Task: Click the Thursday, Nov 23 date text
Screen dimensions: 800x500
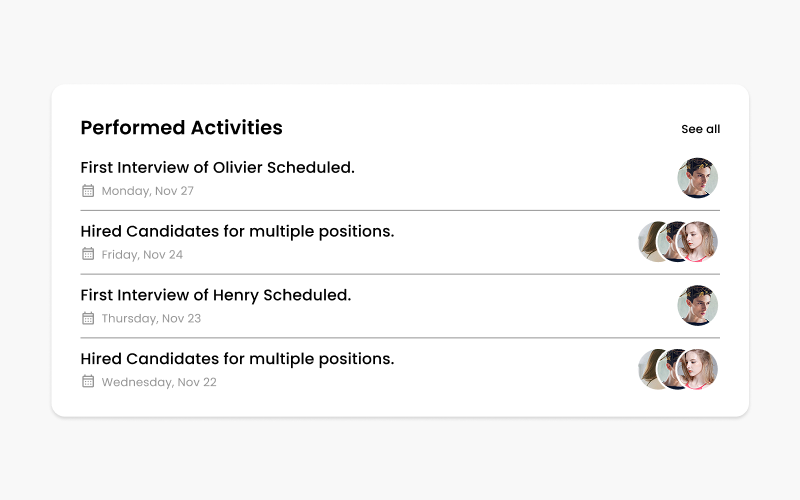Action: [x=151, y=318]
